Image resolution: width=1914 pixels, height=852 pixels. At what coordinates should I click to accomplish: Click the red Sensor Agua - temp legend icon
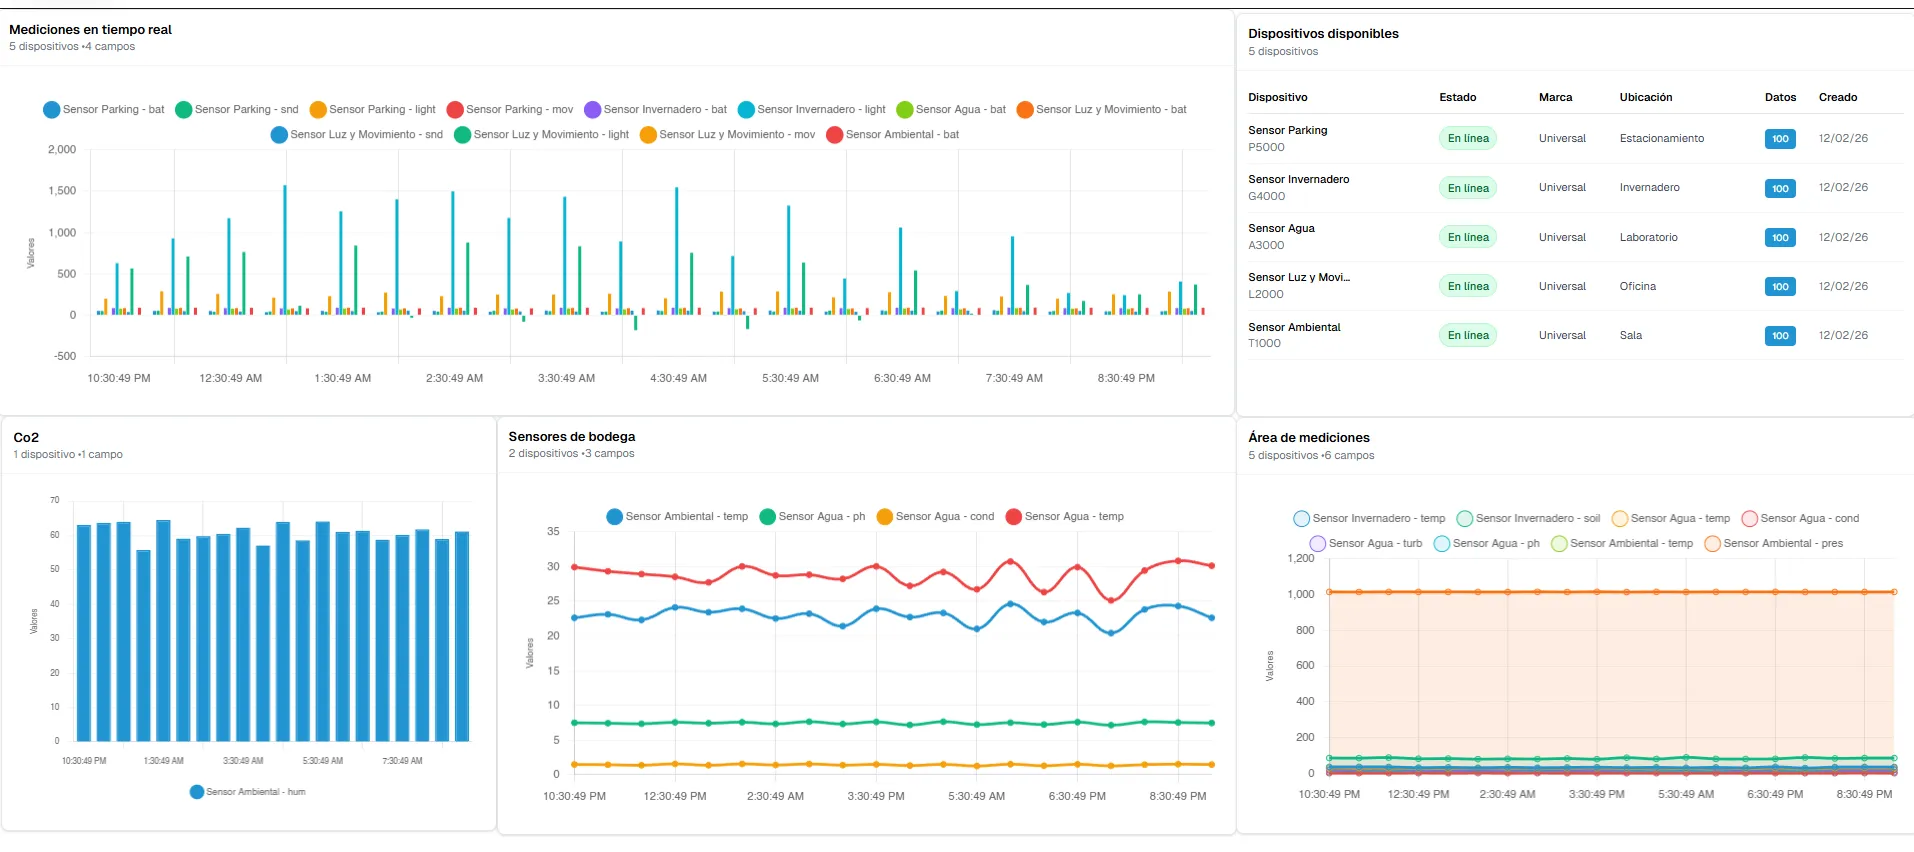click(x=1014, y=517)
